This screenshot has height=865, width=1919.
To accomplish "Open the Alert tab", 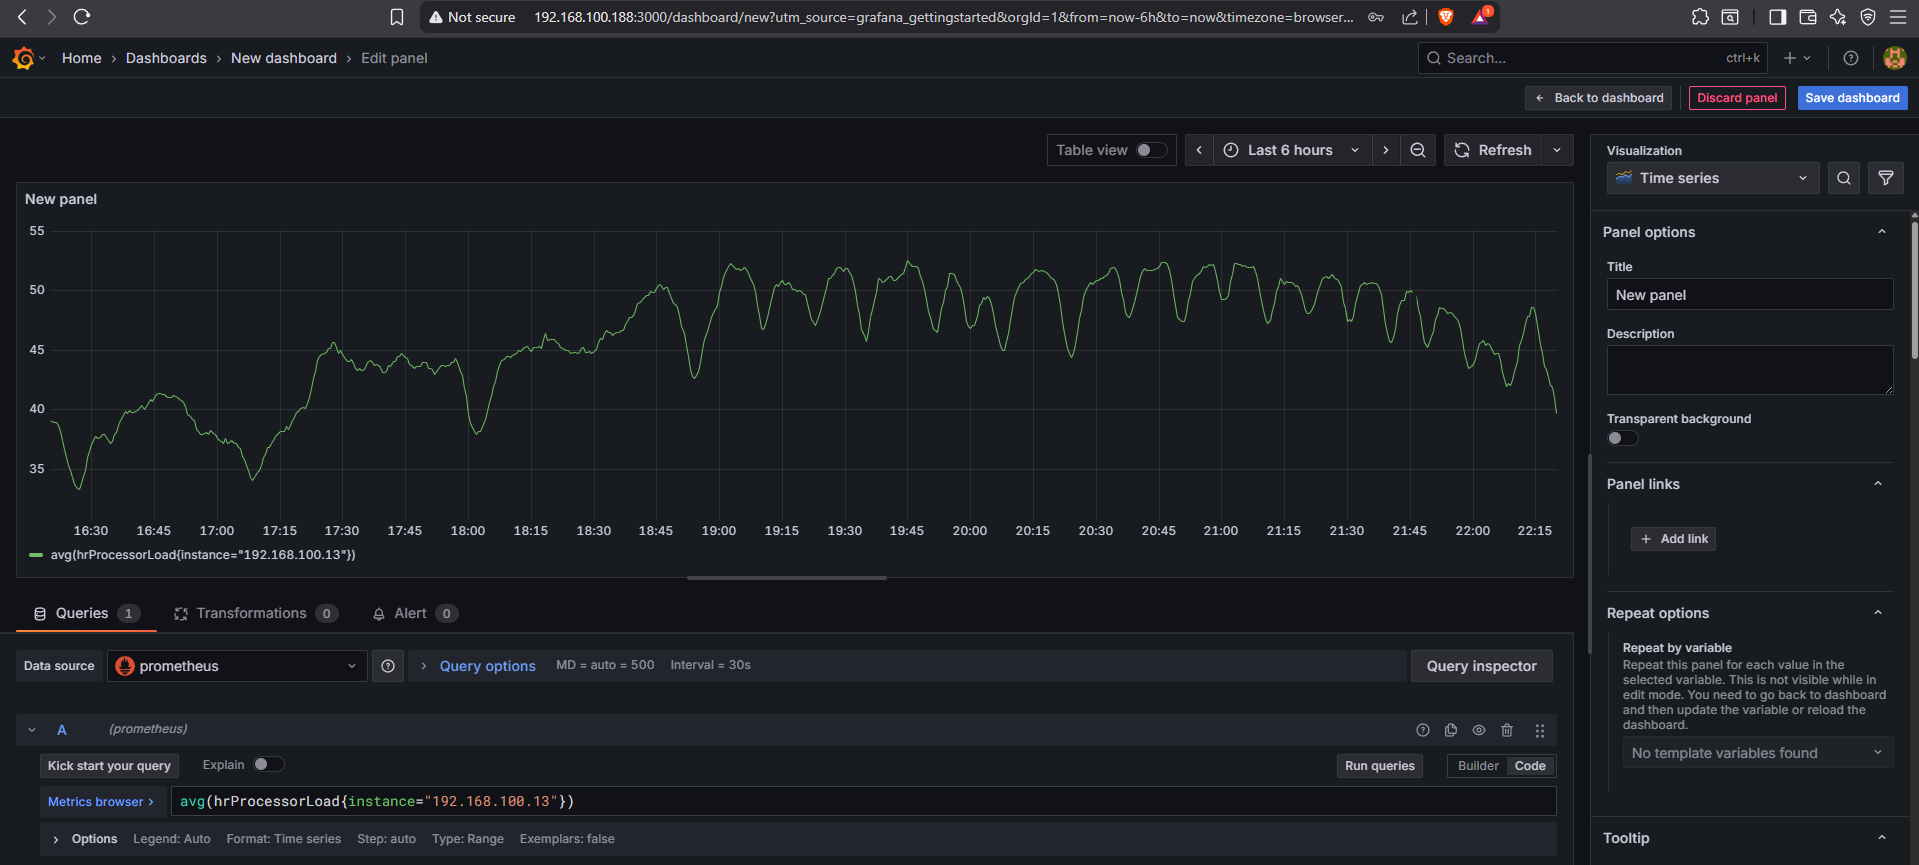I will tap(409, 613).
